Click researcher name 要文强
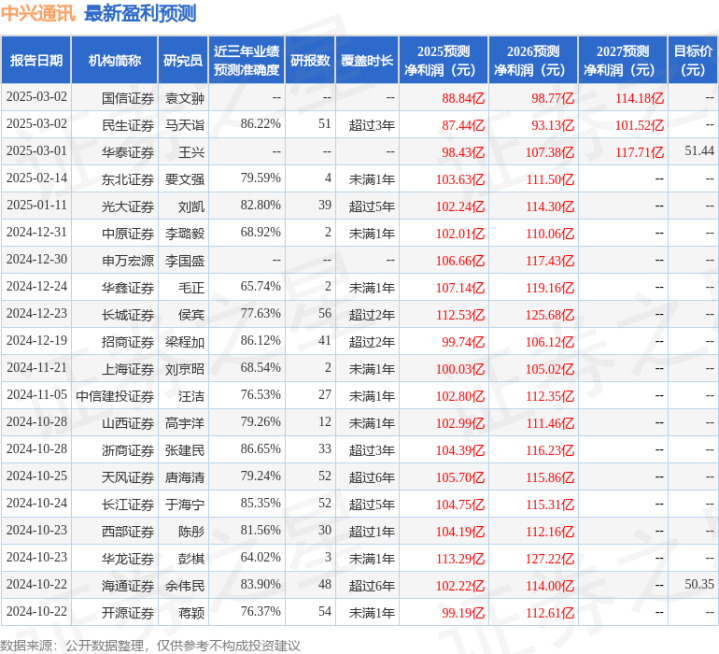The height and width of the screenshot is (654, 719). pos(185,179)
